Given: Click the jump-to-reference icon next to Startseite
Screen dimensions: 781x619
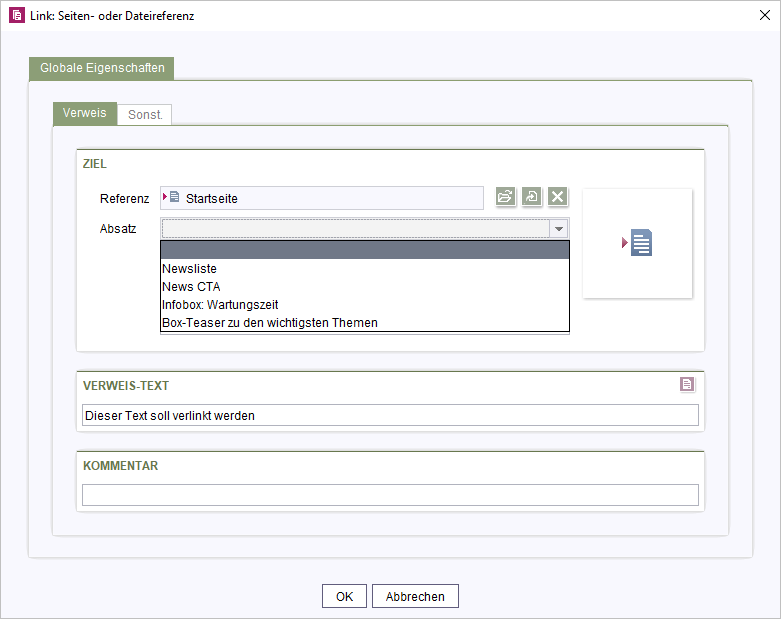Looking at the screenshot, I should pyautogui.click(x=531, y=197).
